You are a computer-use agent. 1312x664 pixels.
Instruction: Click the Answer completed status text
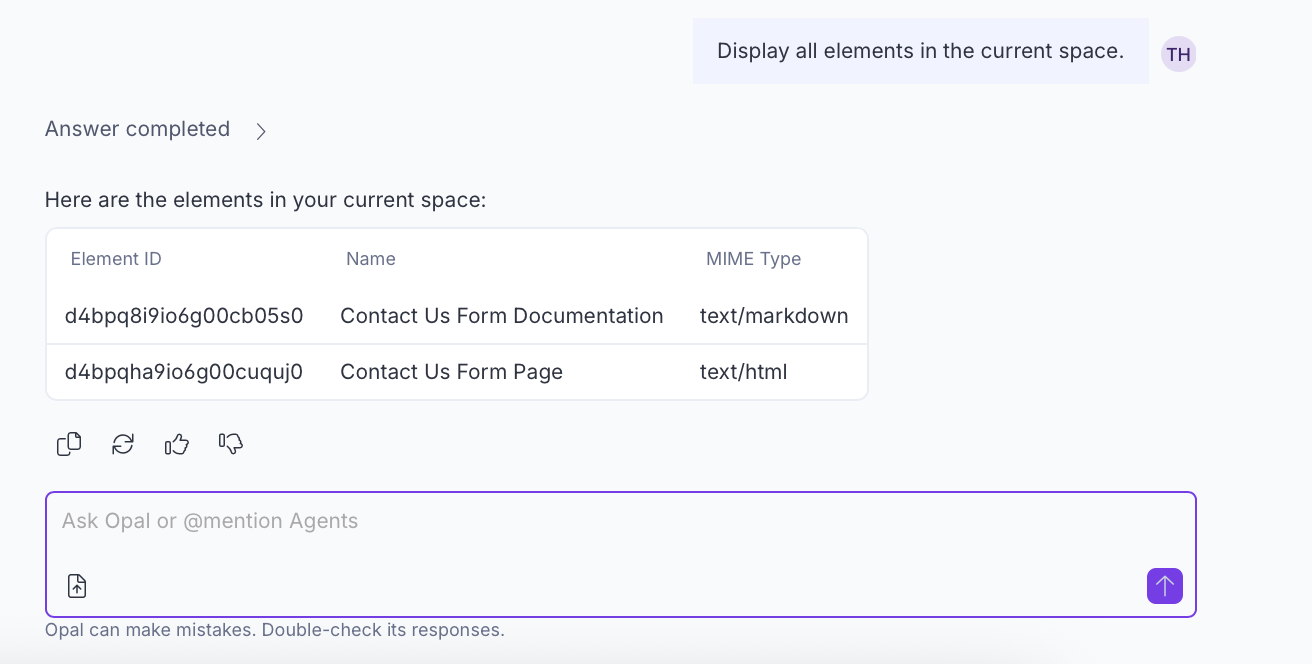tap(137, 129)
